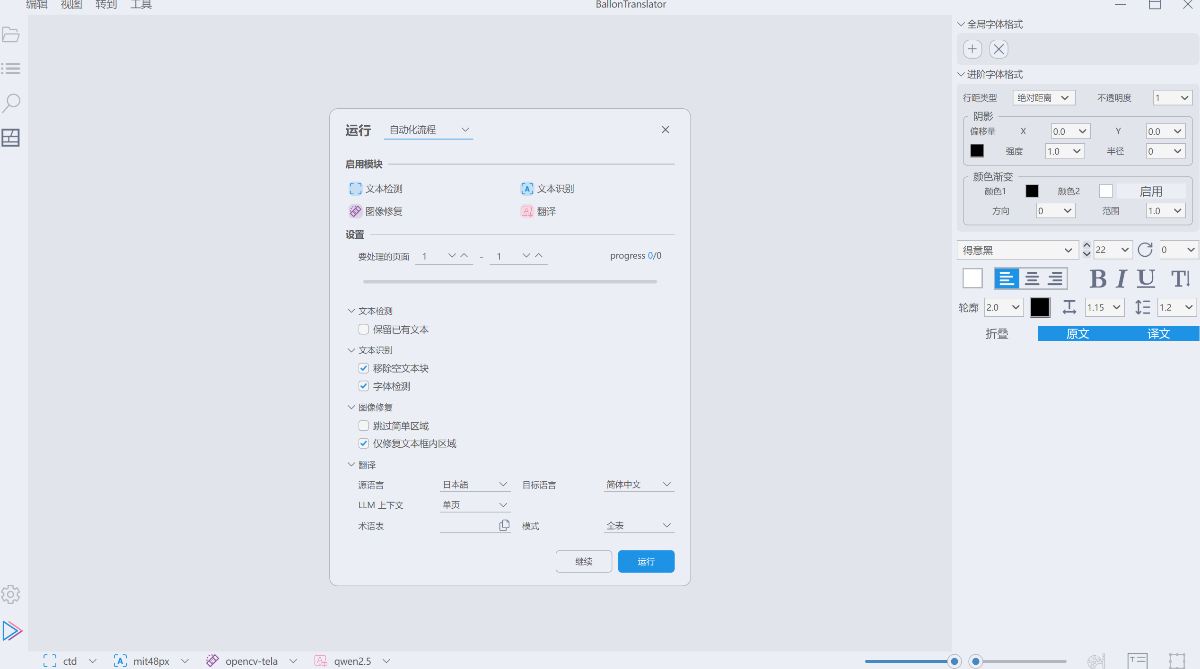Open line spacing type 绝对距离 dropdown

[x=1044, y=98]
